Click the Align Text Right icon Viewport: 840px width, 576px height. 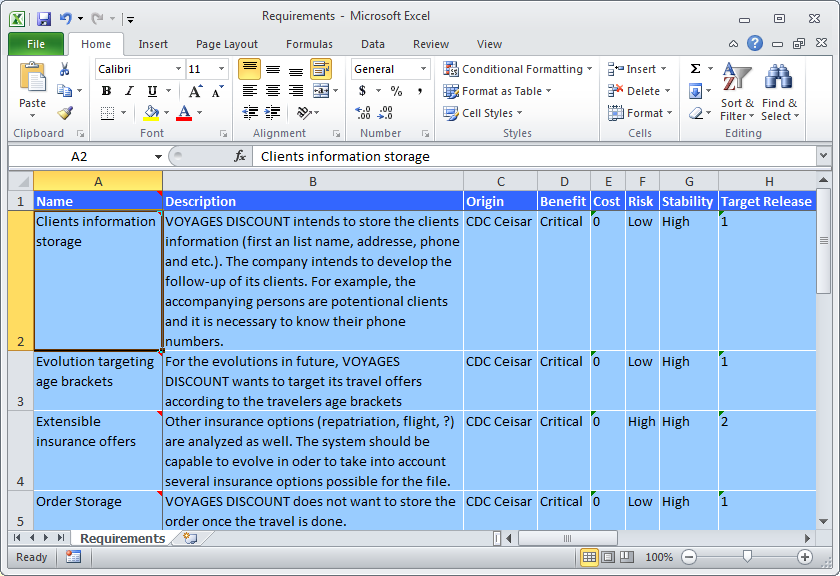click(x=296, y=91)
